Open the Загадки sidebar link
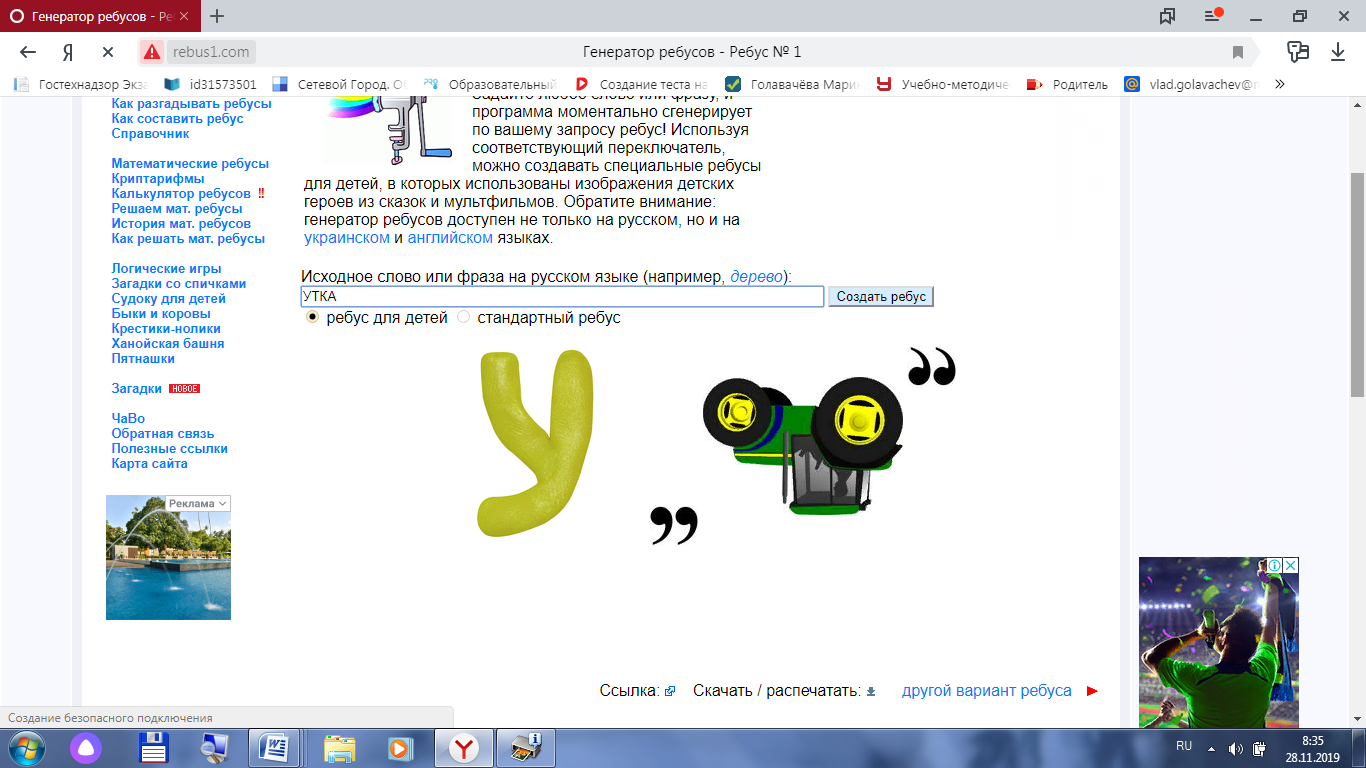 137,388
